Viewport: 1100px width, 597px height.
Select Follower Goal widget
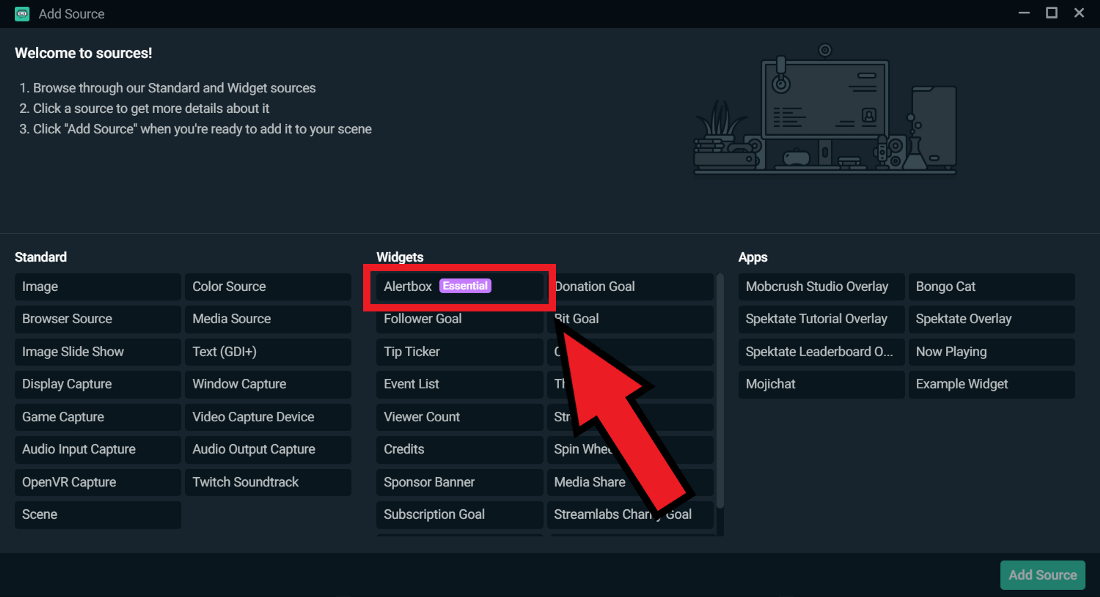click(460, 318)
